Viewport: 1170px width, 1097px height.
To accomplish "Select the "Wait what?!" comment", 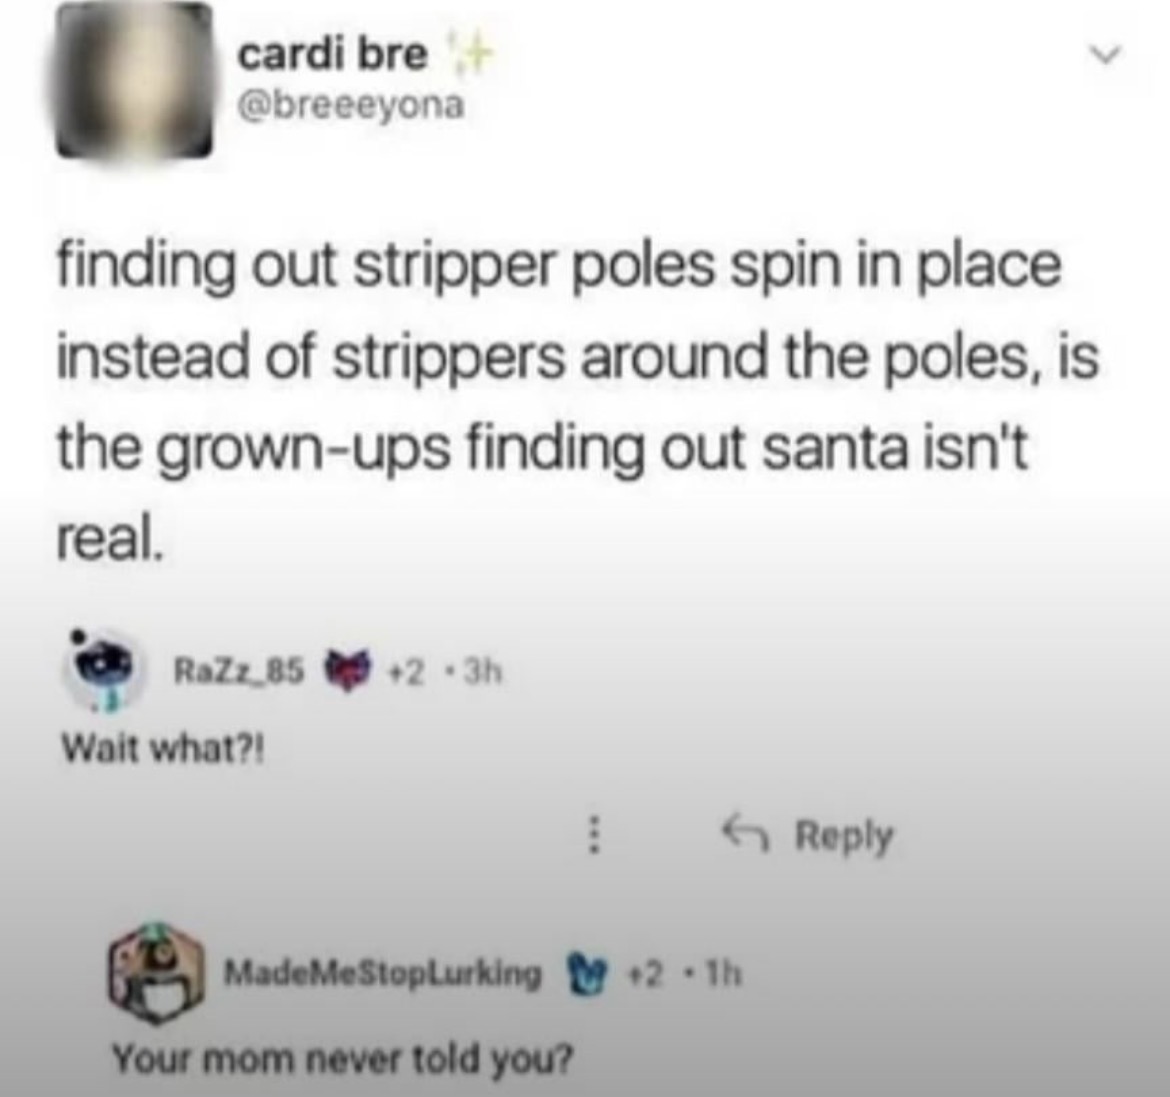I will coord(163,747).
